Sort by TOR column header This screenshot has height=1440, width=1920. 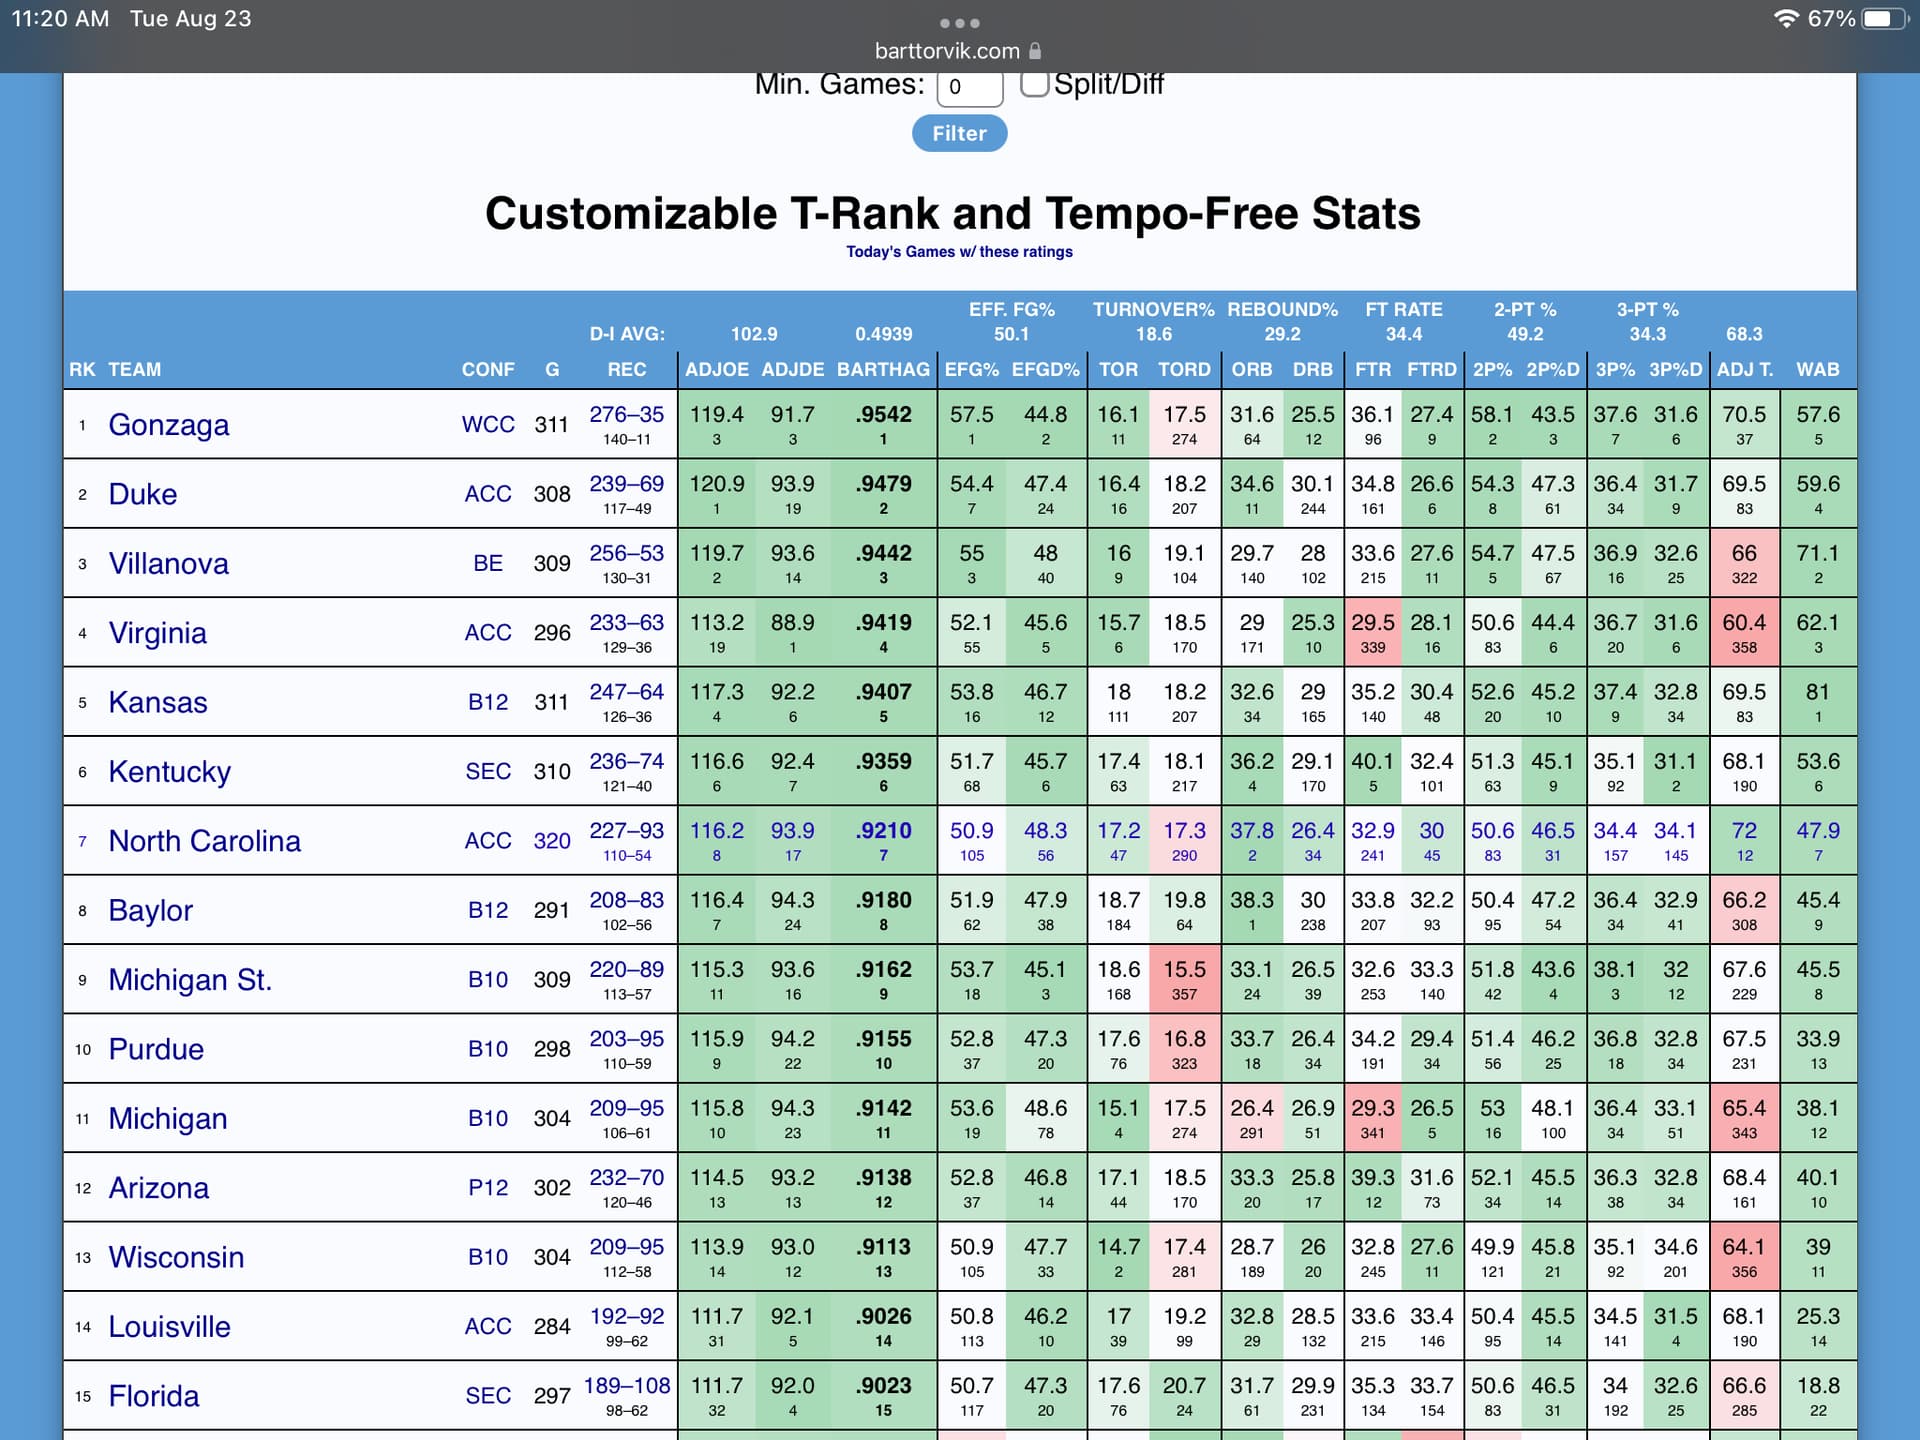click(1118, 370)
